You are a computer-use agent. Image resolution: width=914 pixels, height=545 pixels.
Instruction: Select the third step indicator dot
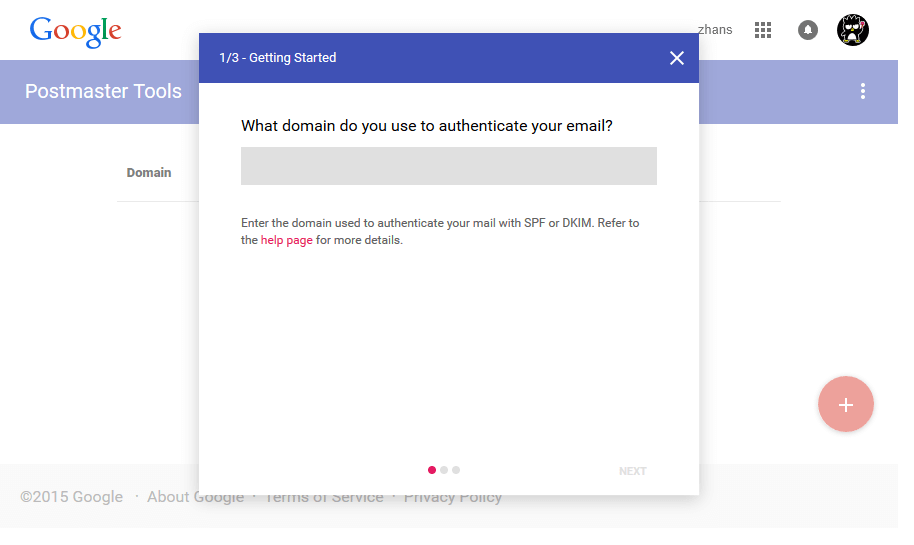456,470
